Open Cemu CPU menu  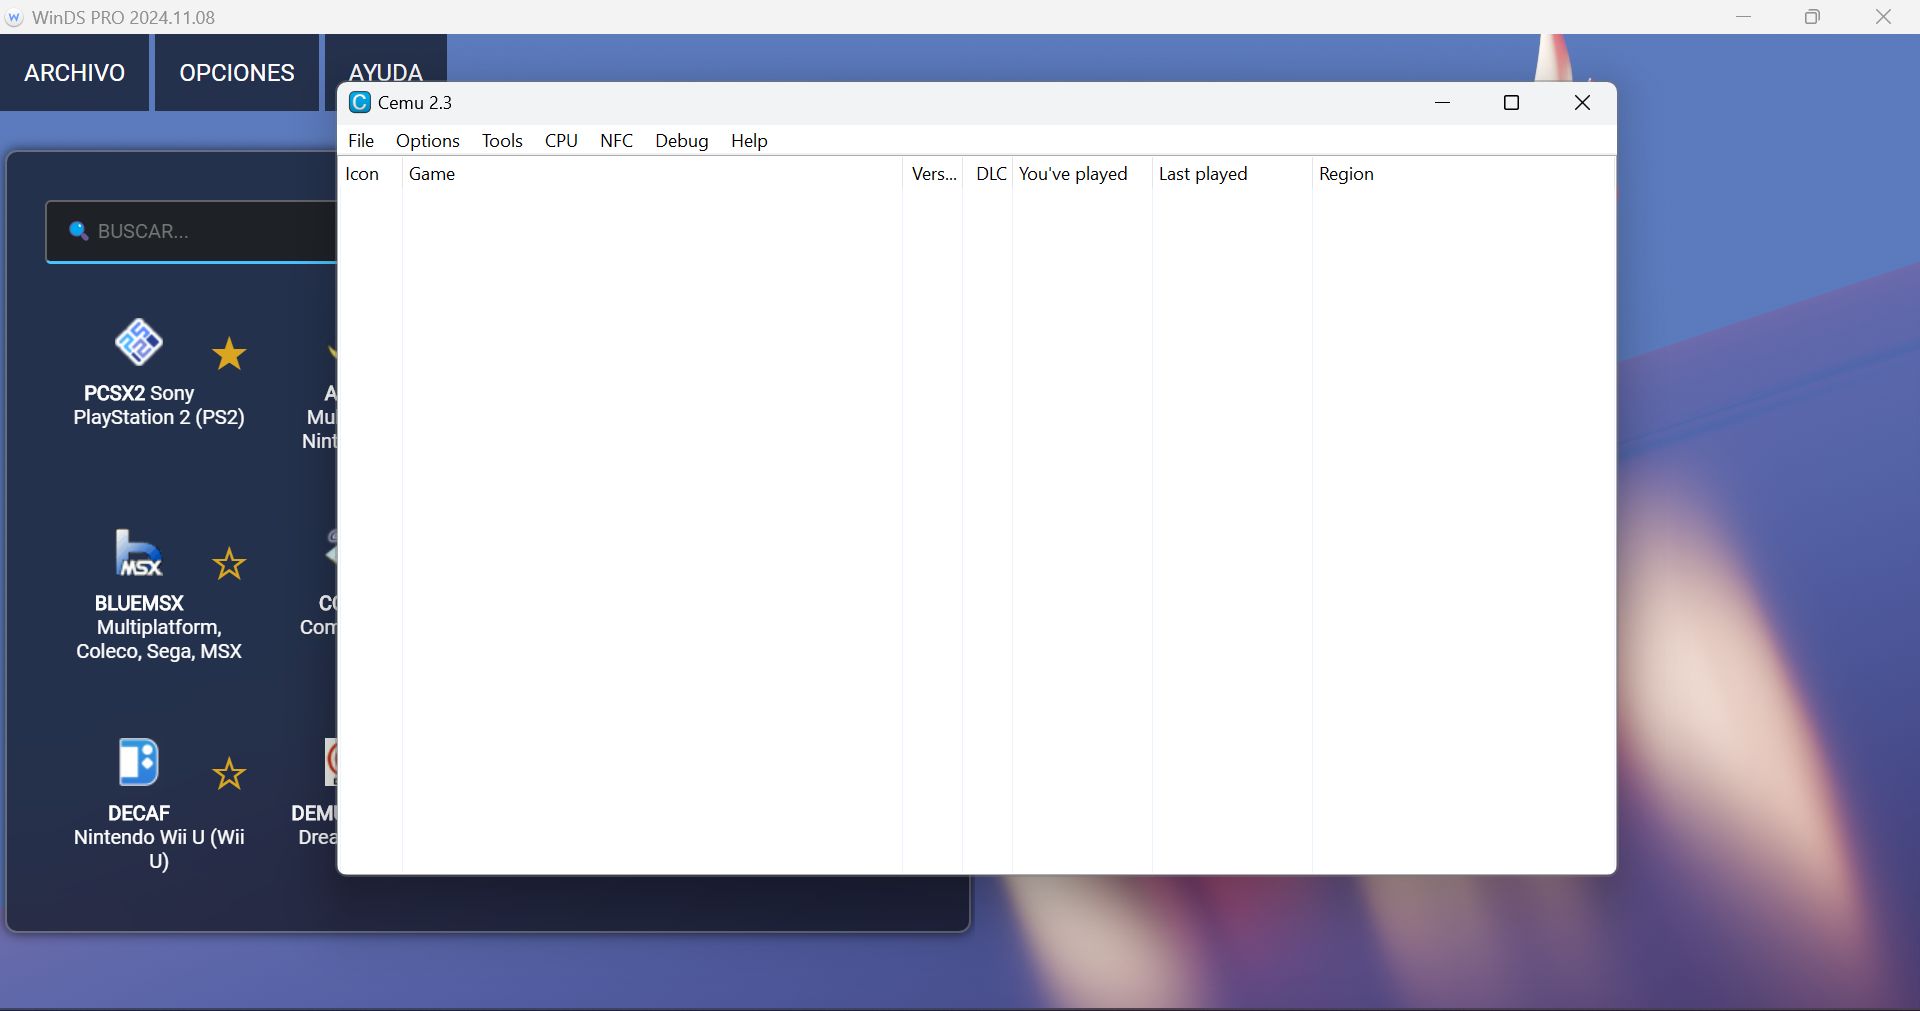pos(561,141)
